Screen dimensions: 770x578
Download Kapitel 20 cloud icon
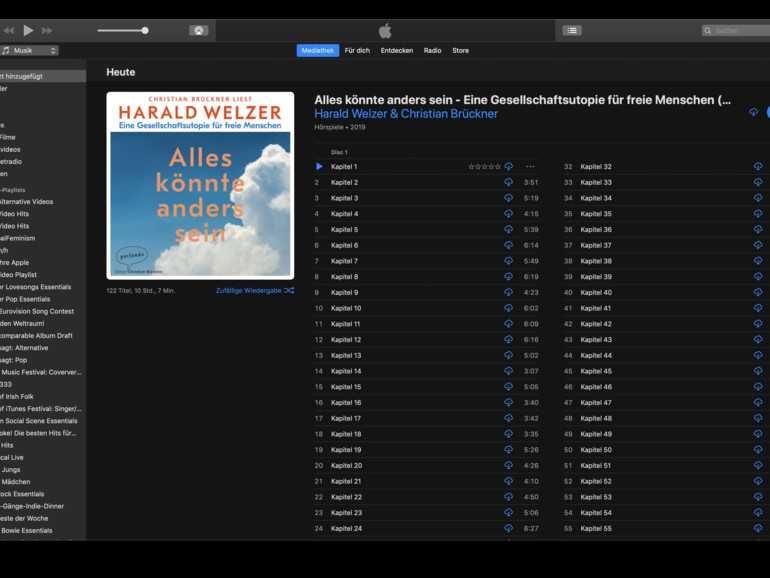tap(509, 465)
